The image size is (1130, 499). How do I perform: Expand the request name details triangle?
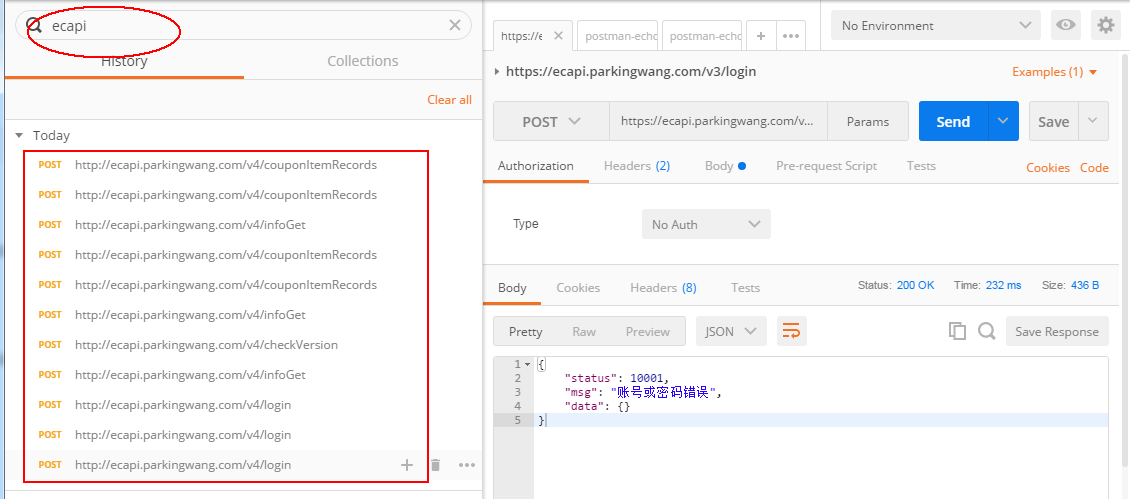point(497,71)
